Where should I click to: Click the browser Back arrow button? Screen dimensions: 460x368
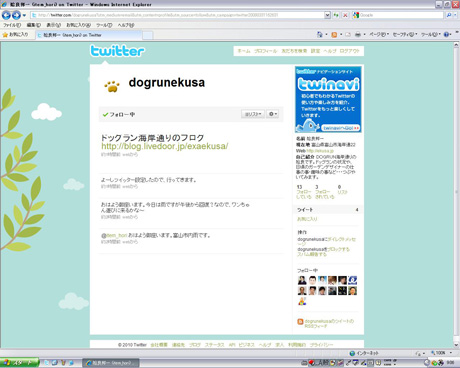pos(6,15)
